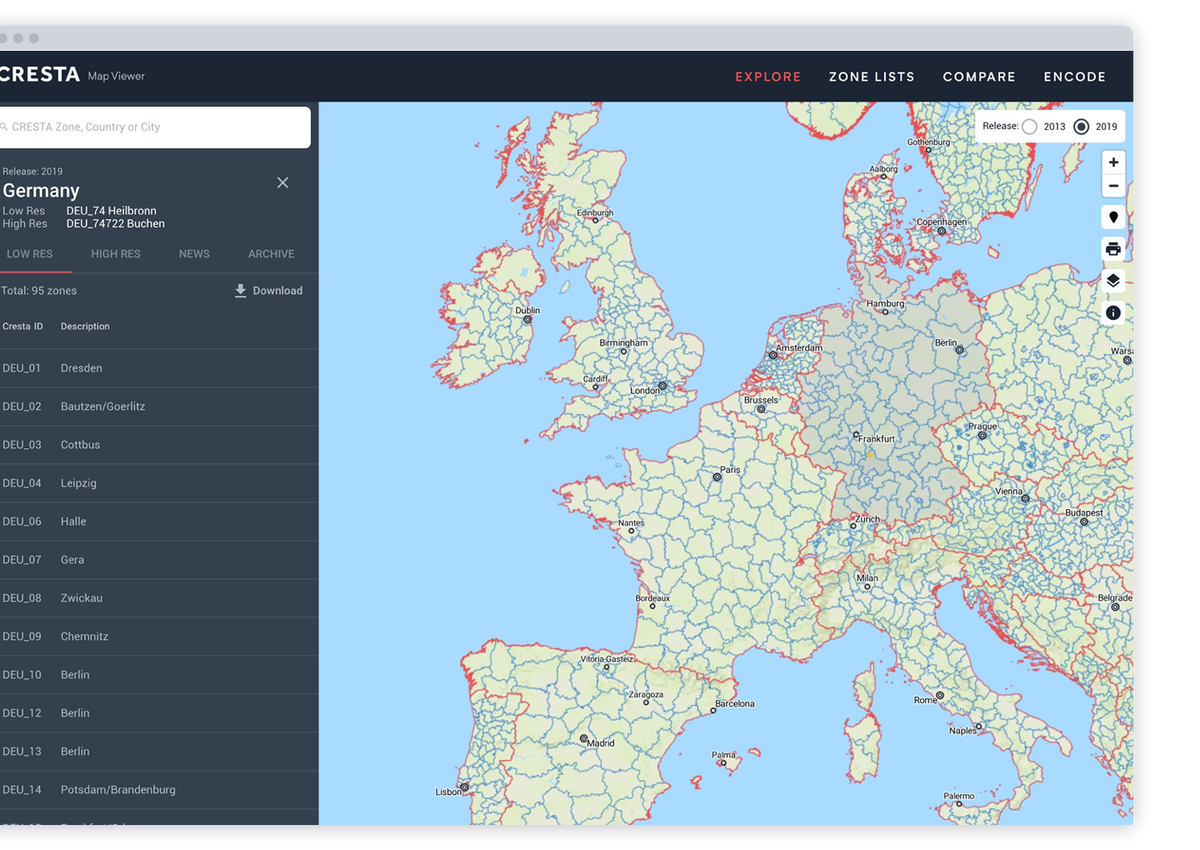Select the 2019 release radio button
This screenshot has height=850, width=1200.
(x=1081, y=127)
